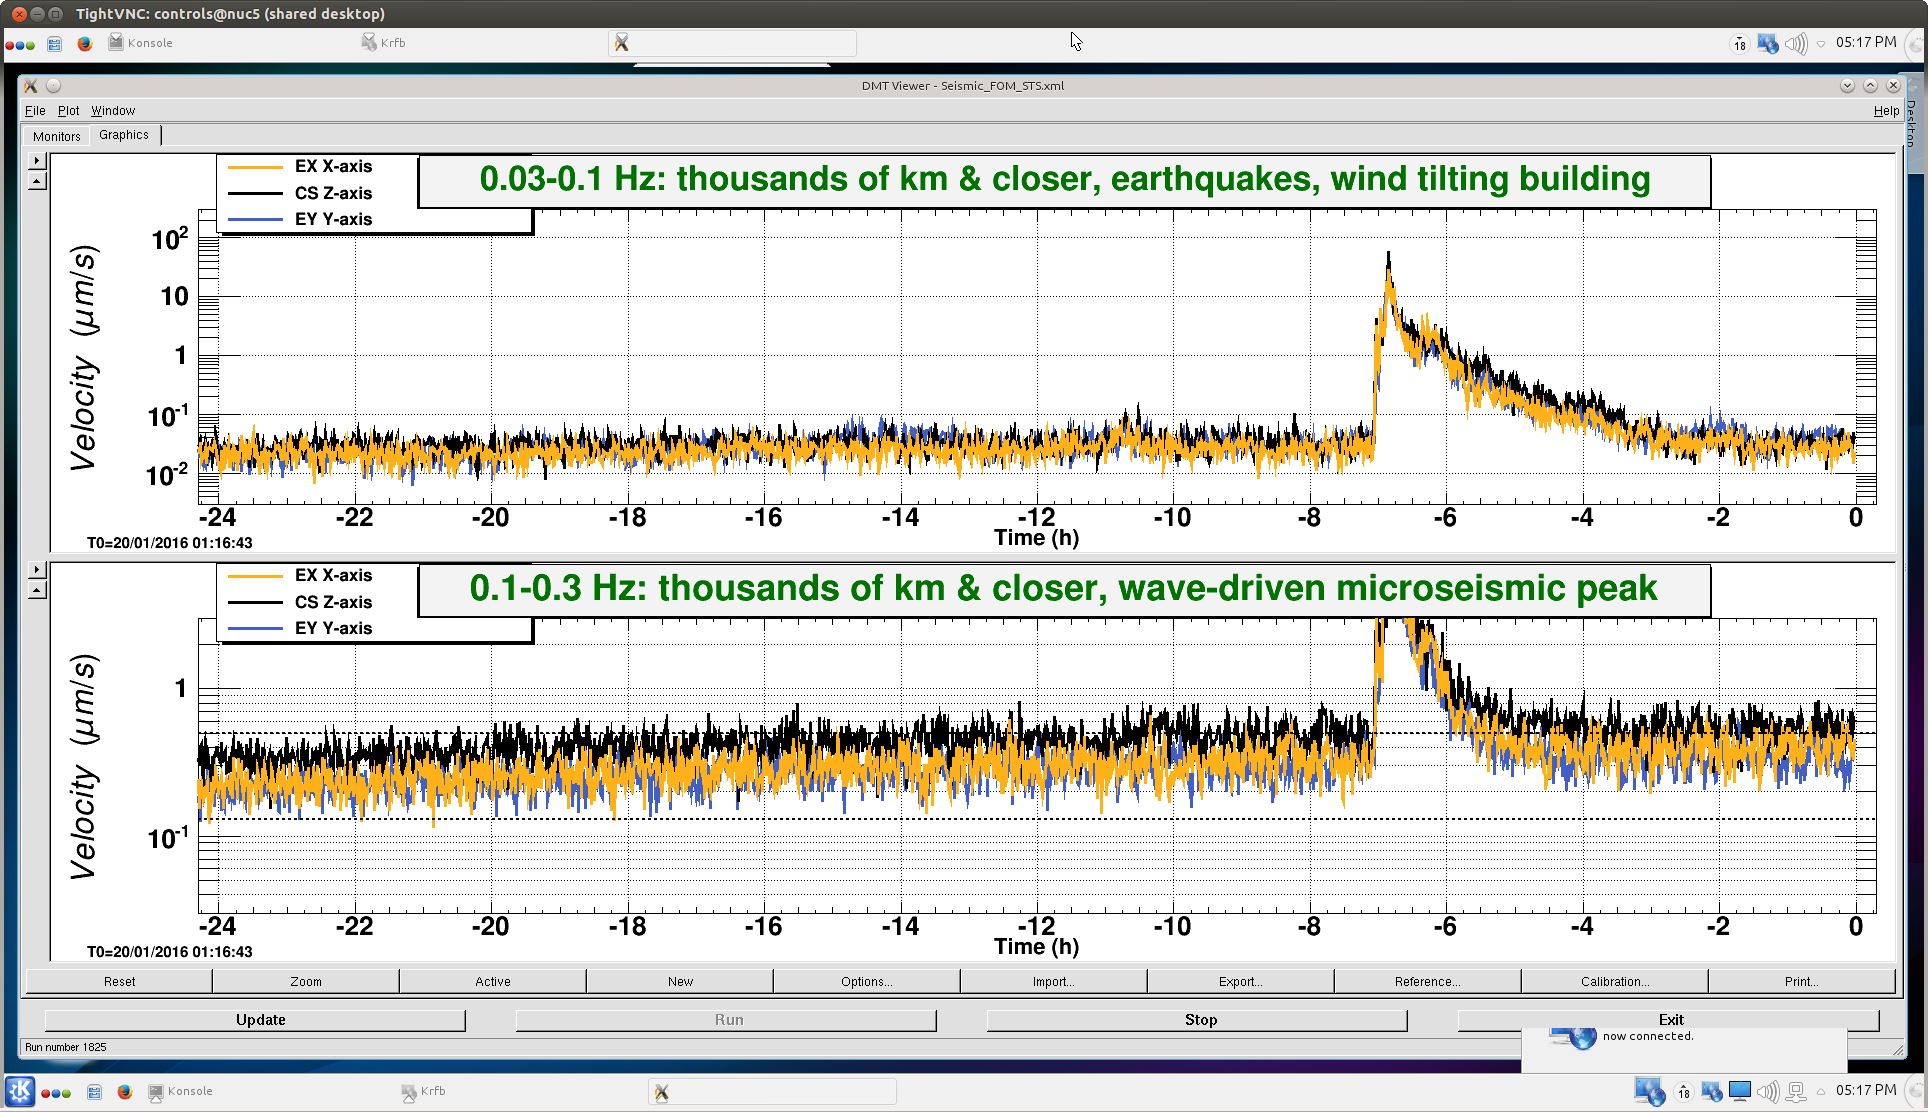
Task: Expand the top plot's right-arrow panel button
Action: coord(36,160)
